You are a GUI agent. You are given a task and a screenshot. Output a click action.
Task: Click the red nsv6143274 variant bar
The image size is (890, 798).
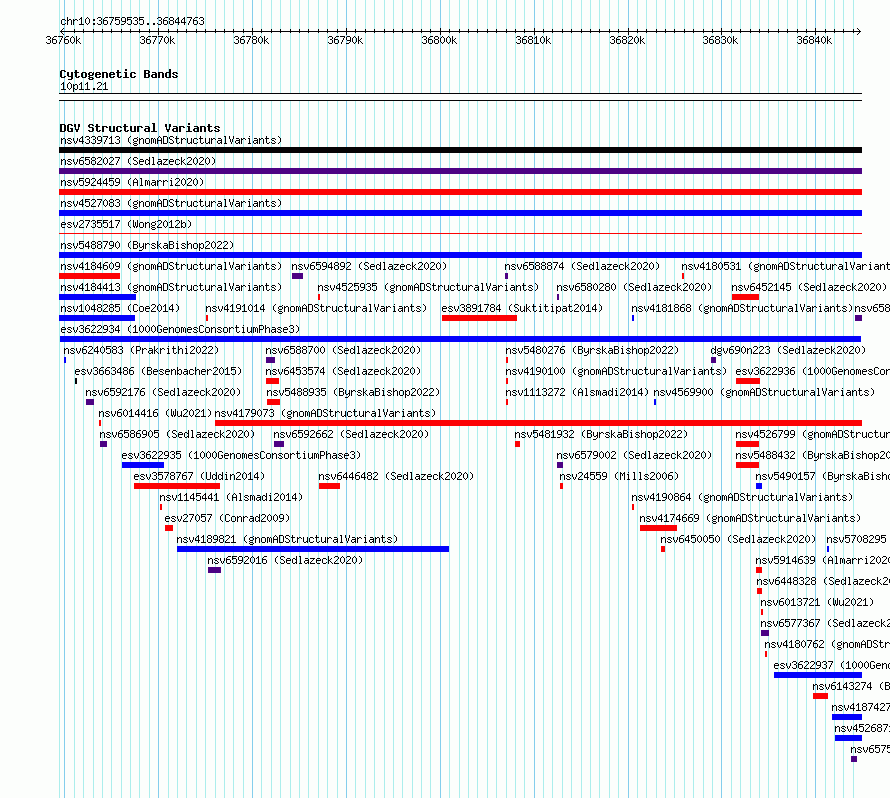pyautogui.click(x=820, y=696)
